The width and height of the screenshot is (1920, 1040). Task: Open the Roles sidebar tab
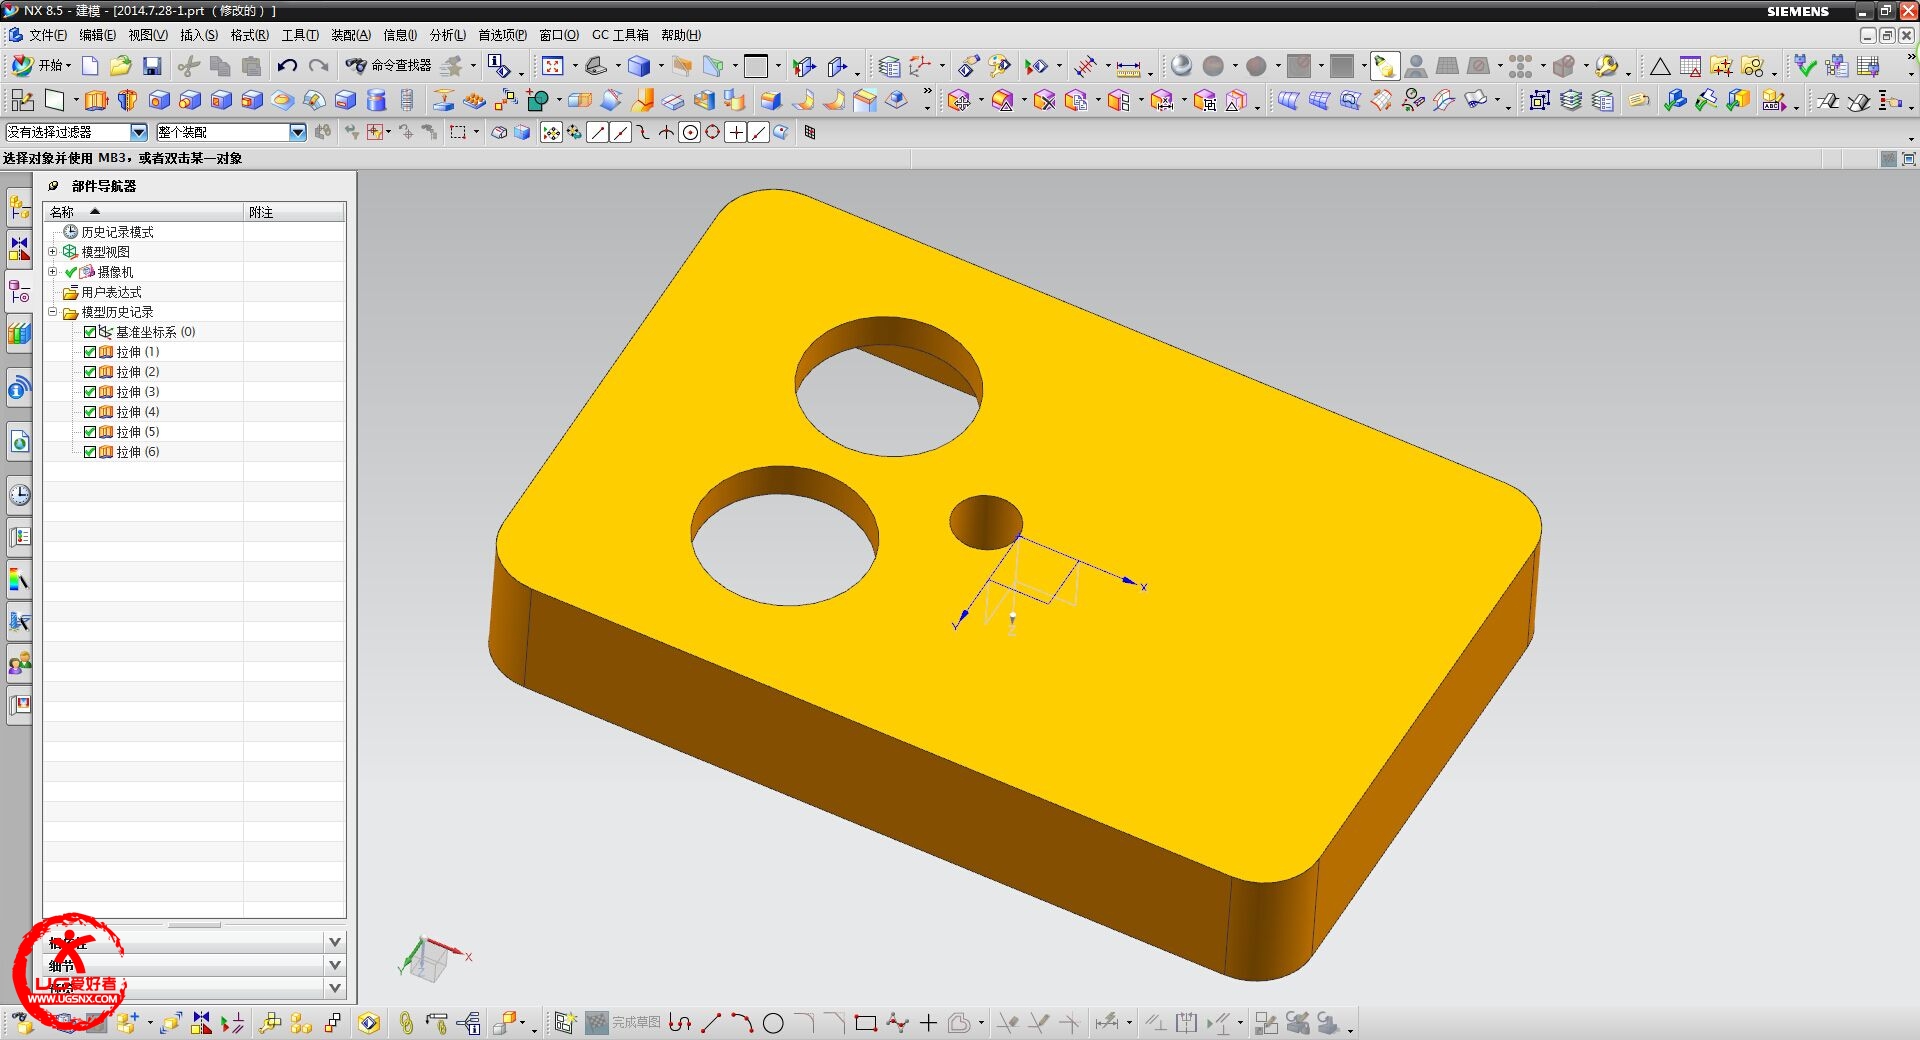19,663
